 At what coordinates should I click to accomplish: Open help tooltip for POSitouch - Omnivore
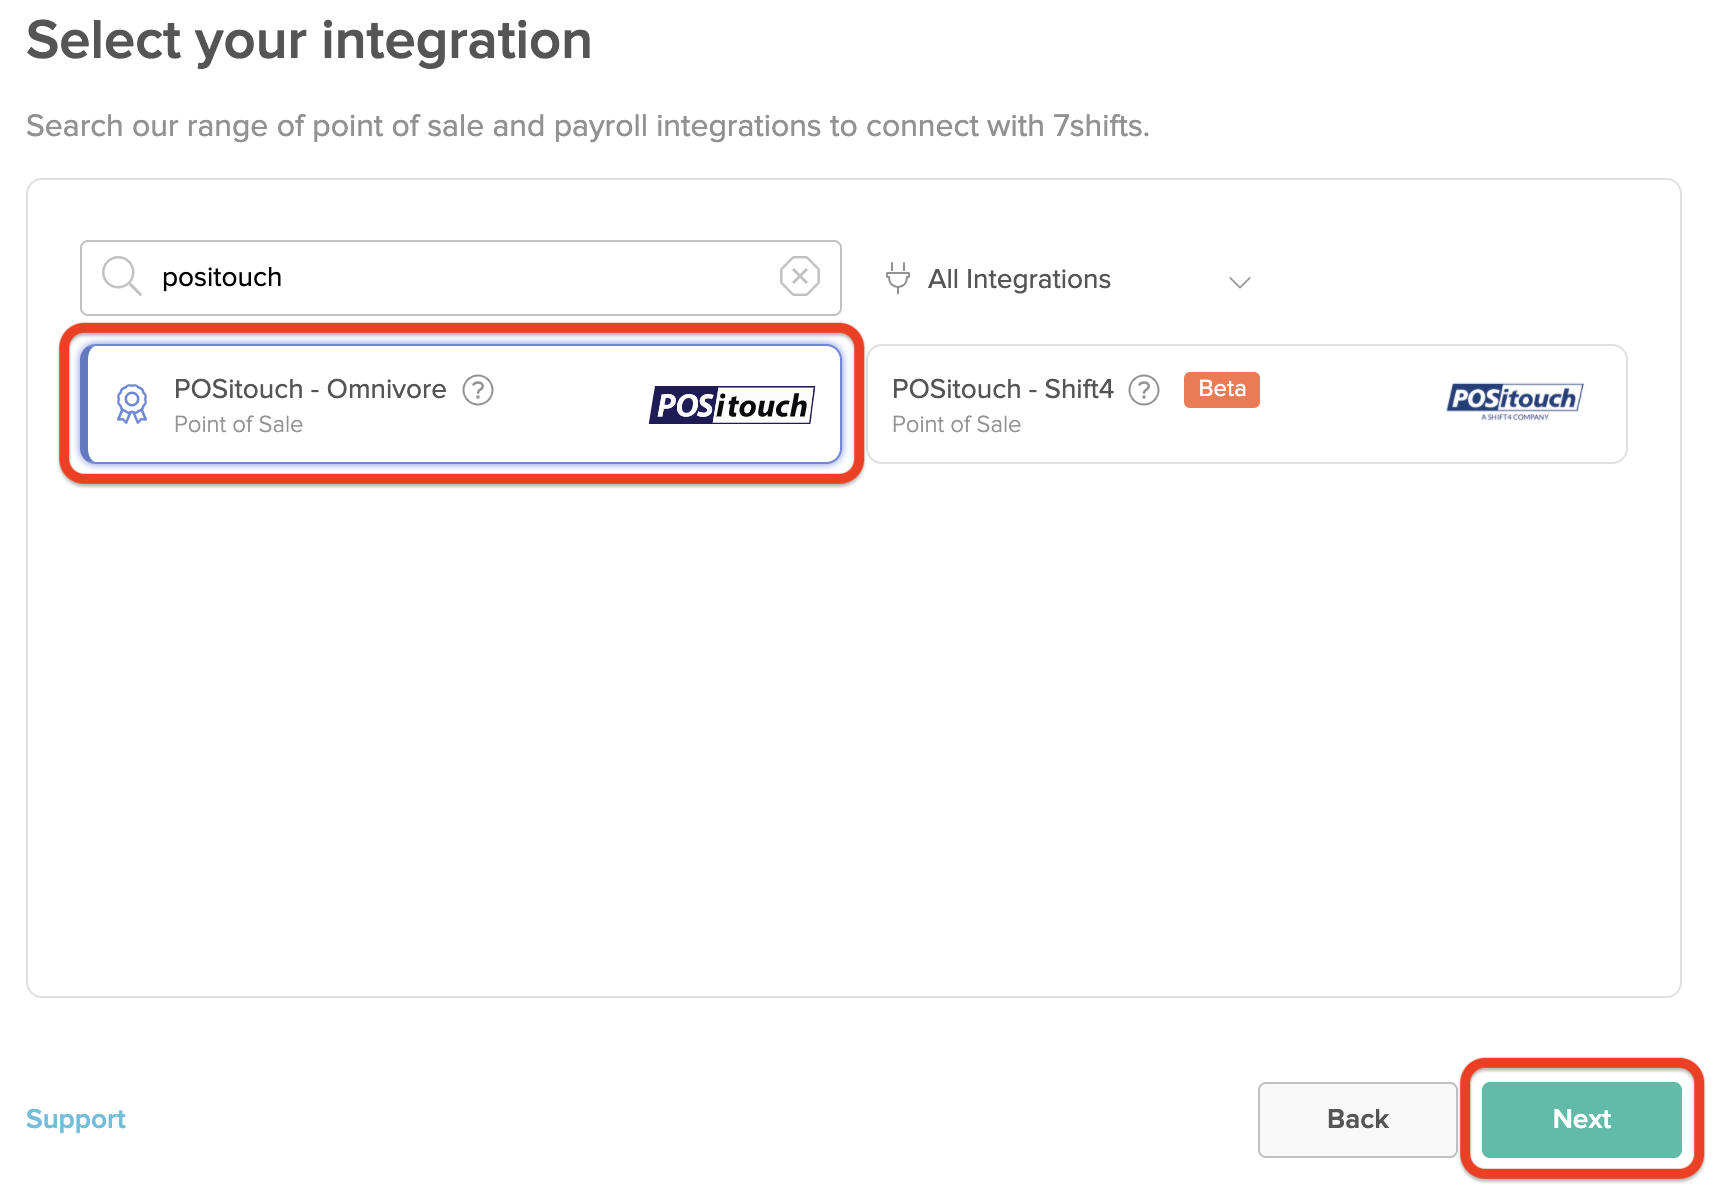coord(478,390)
